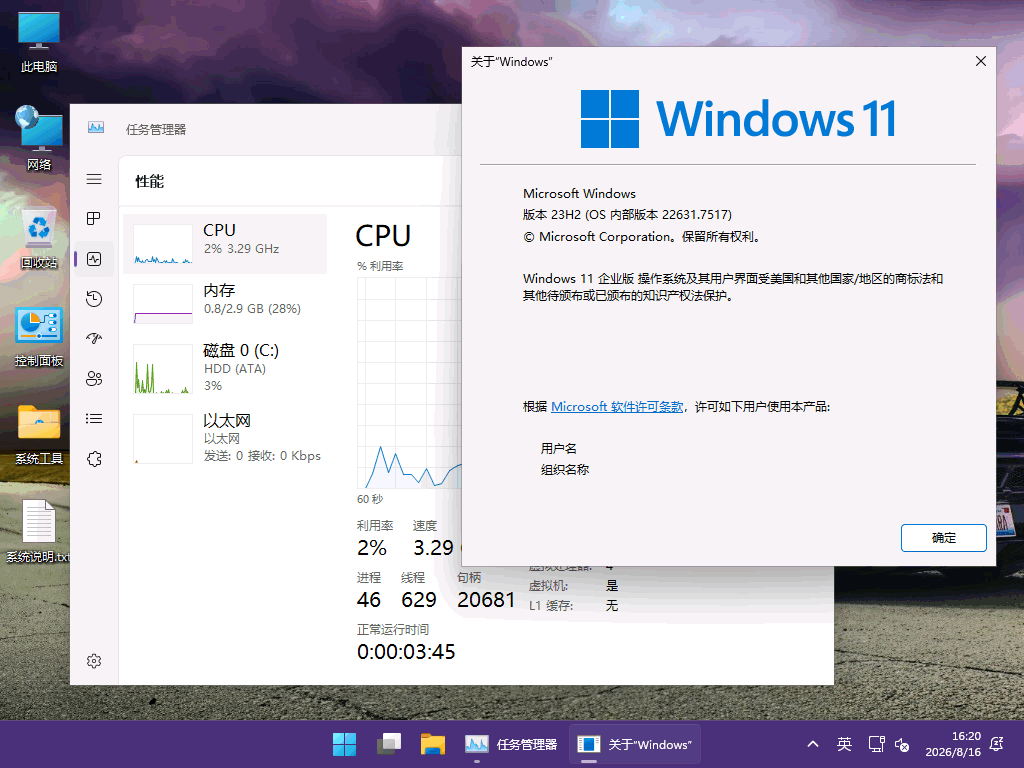Open Processes page in Task Manager sidebar

(94, 218)
